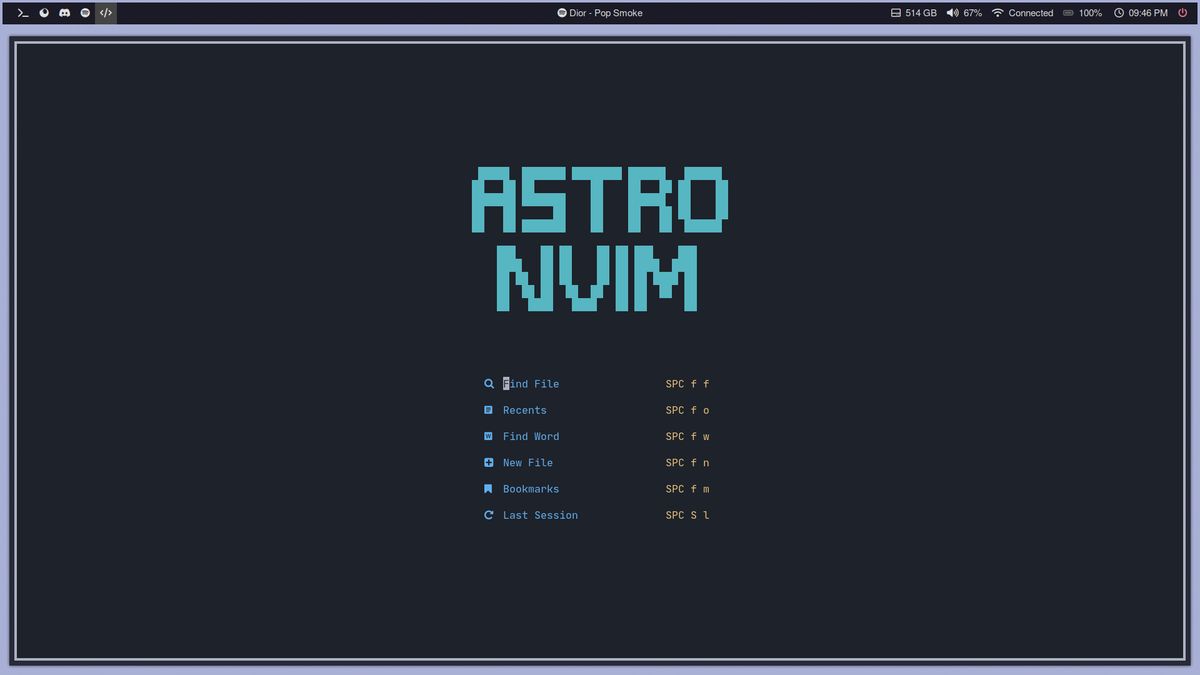
Task: Select the code editor icon in the top bar
Action: pyautogui.click(x=105, y=13)
